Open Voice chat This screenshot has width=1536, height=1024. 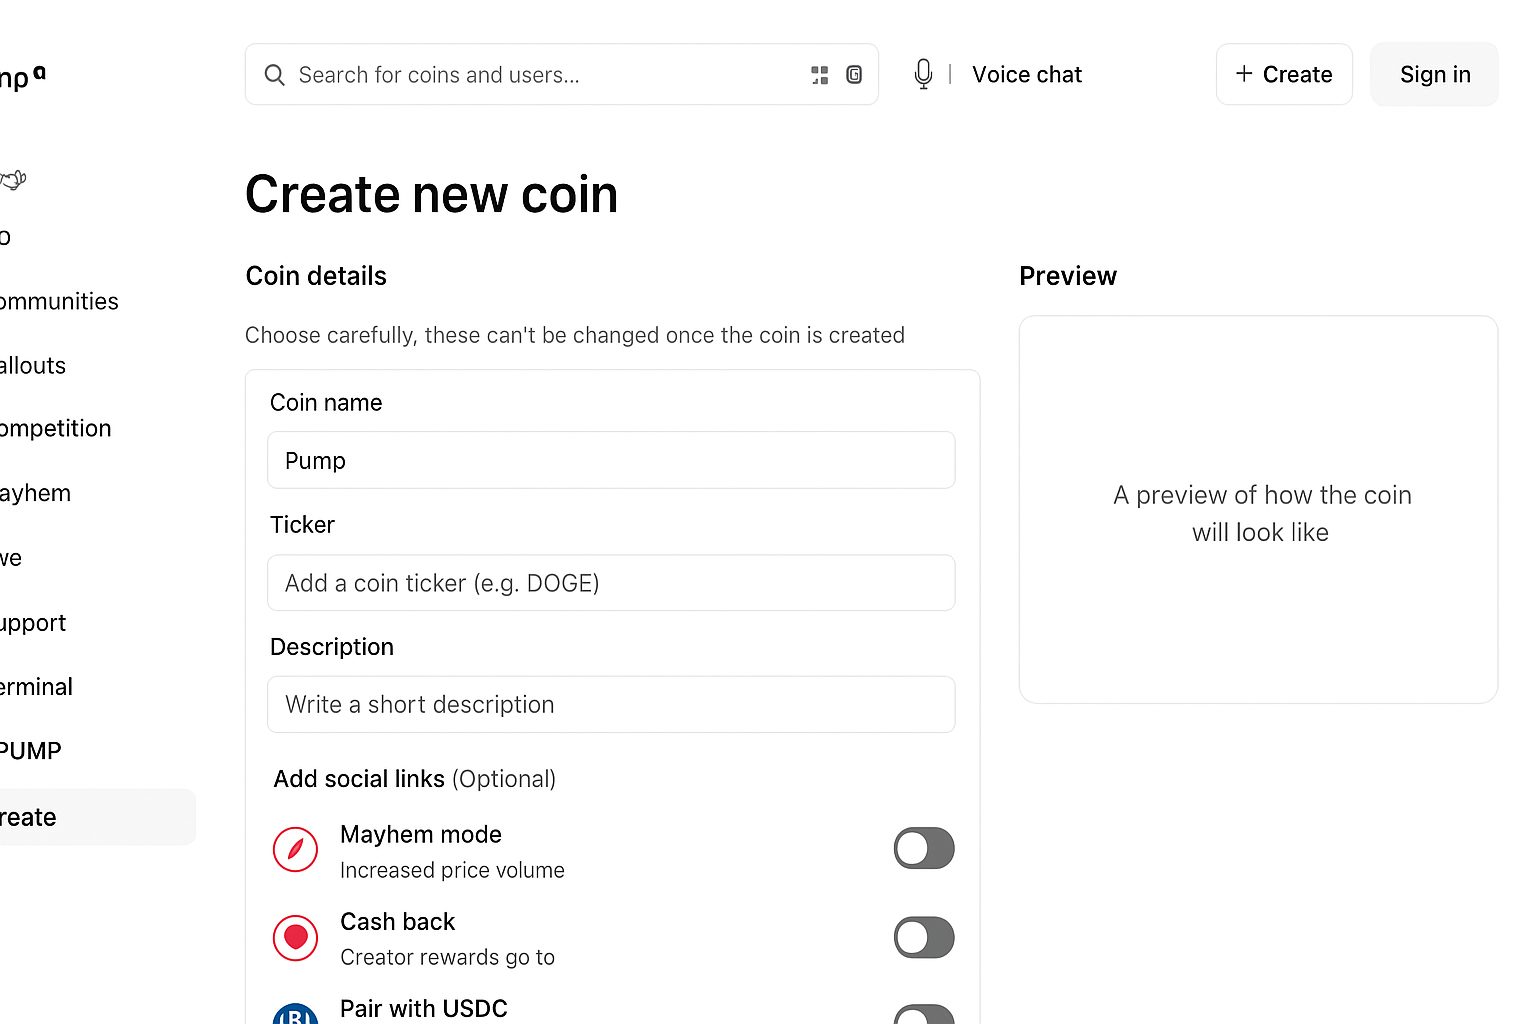tap(1027, 75)
